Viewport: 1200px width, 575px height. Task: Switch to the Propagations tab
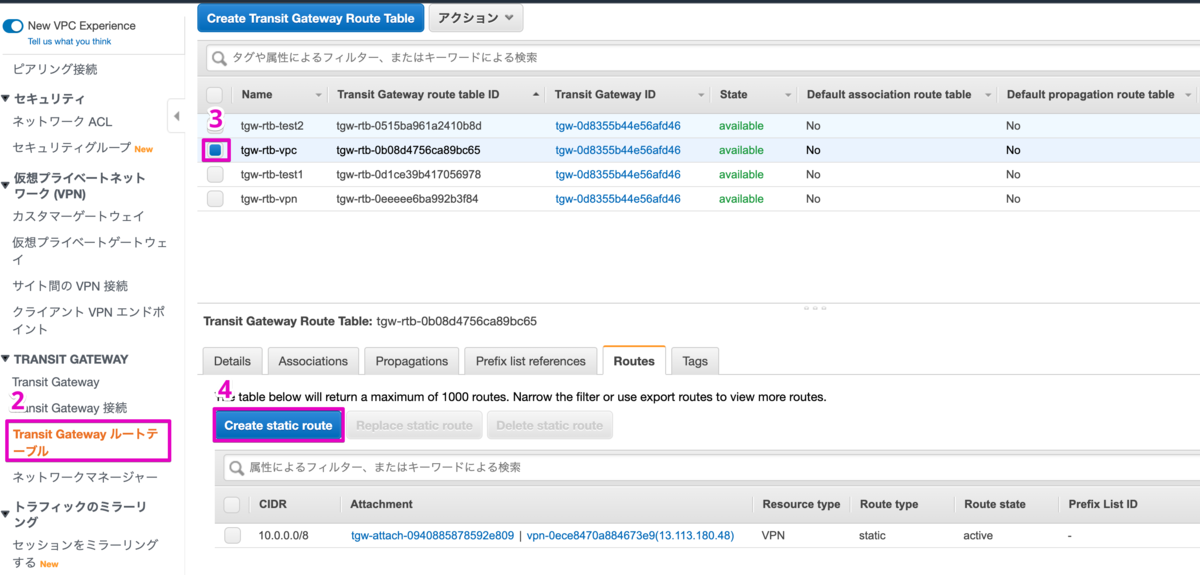click(412, 361)
